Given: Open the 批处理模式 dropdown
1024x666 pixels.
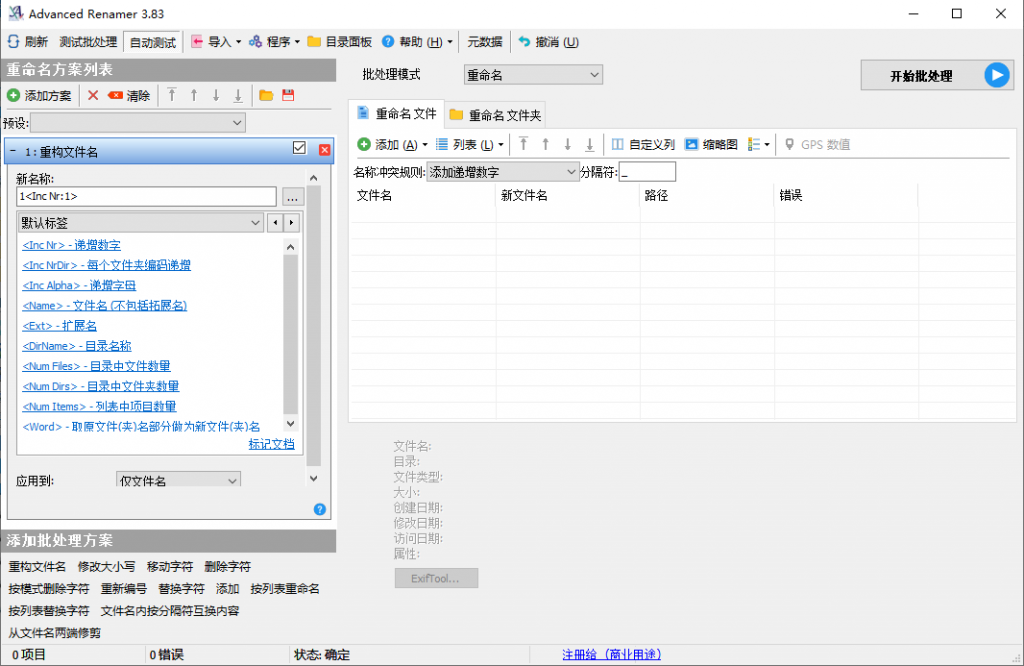Looking at the screenshot, I should click(x=533, y=75).
